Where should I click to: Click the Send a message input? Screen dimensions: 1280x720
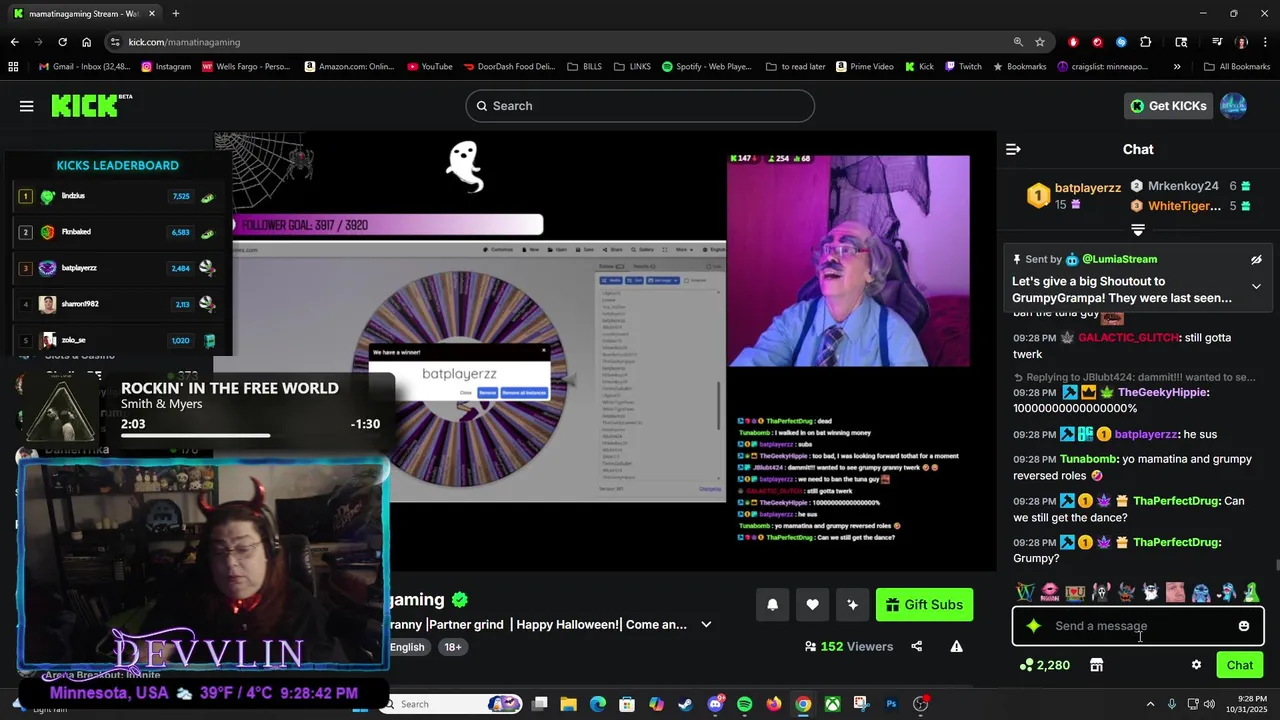tap(1138, 626)
